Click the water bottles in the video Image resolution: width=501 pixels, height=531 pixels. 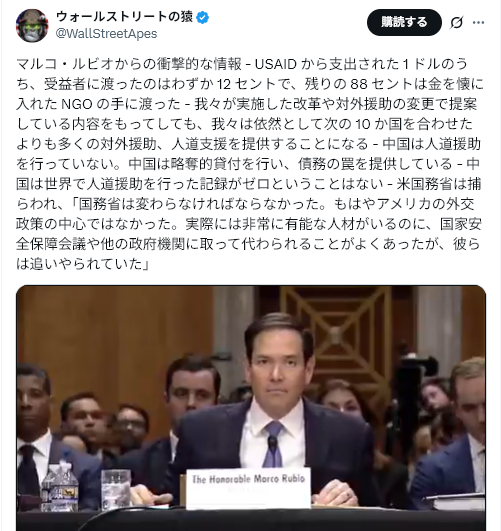tap(60, 486)
